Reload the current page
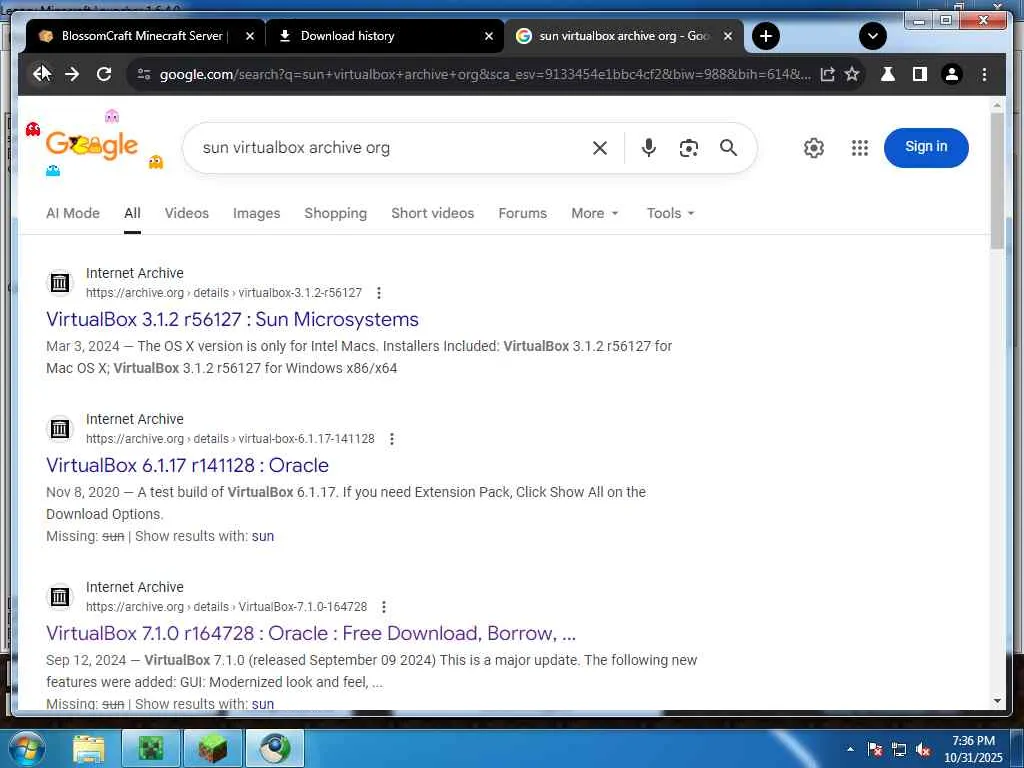Viewport: 1024px width, 768px height. 104,74
